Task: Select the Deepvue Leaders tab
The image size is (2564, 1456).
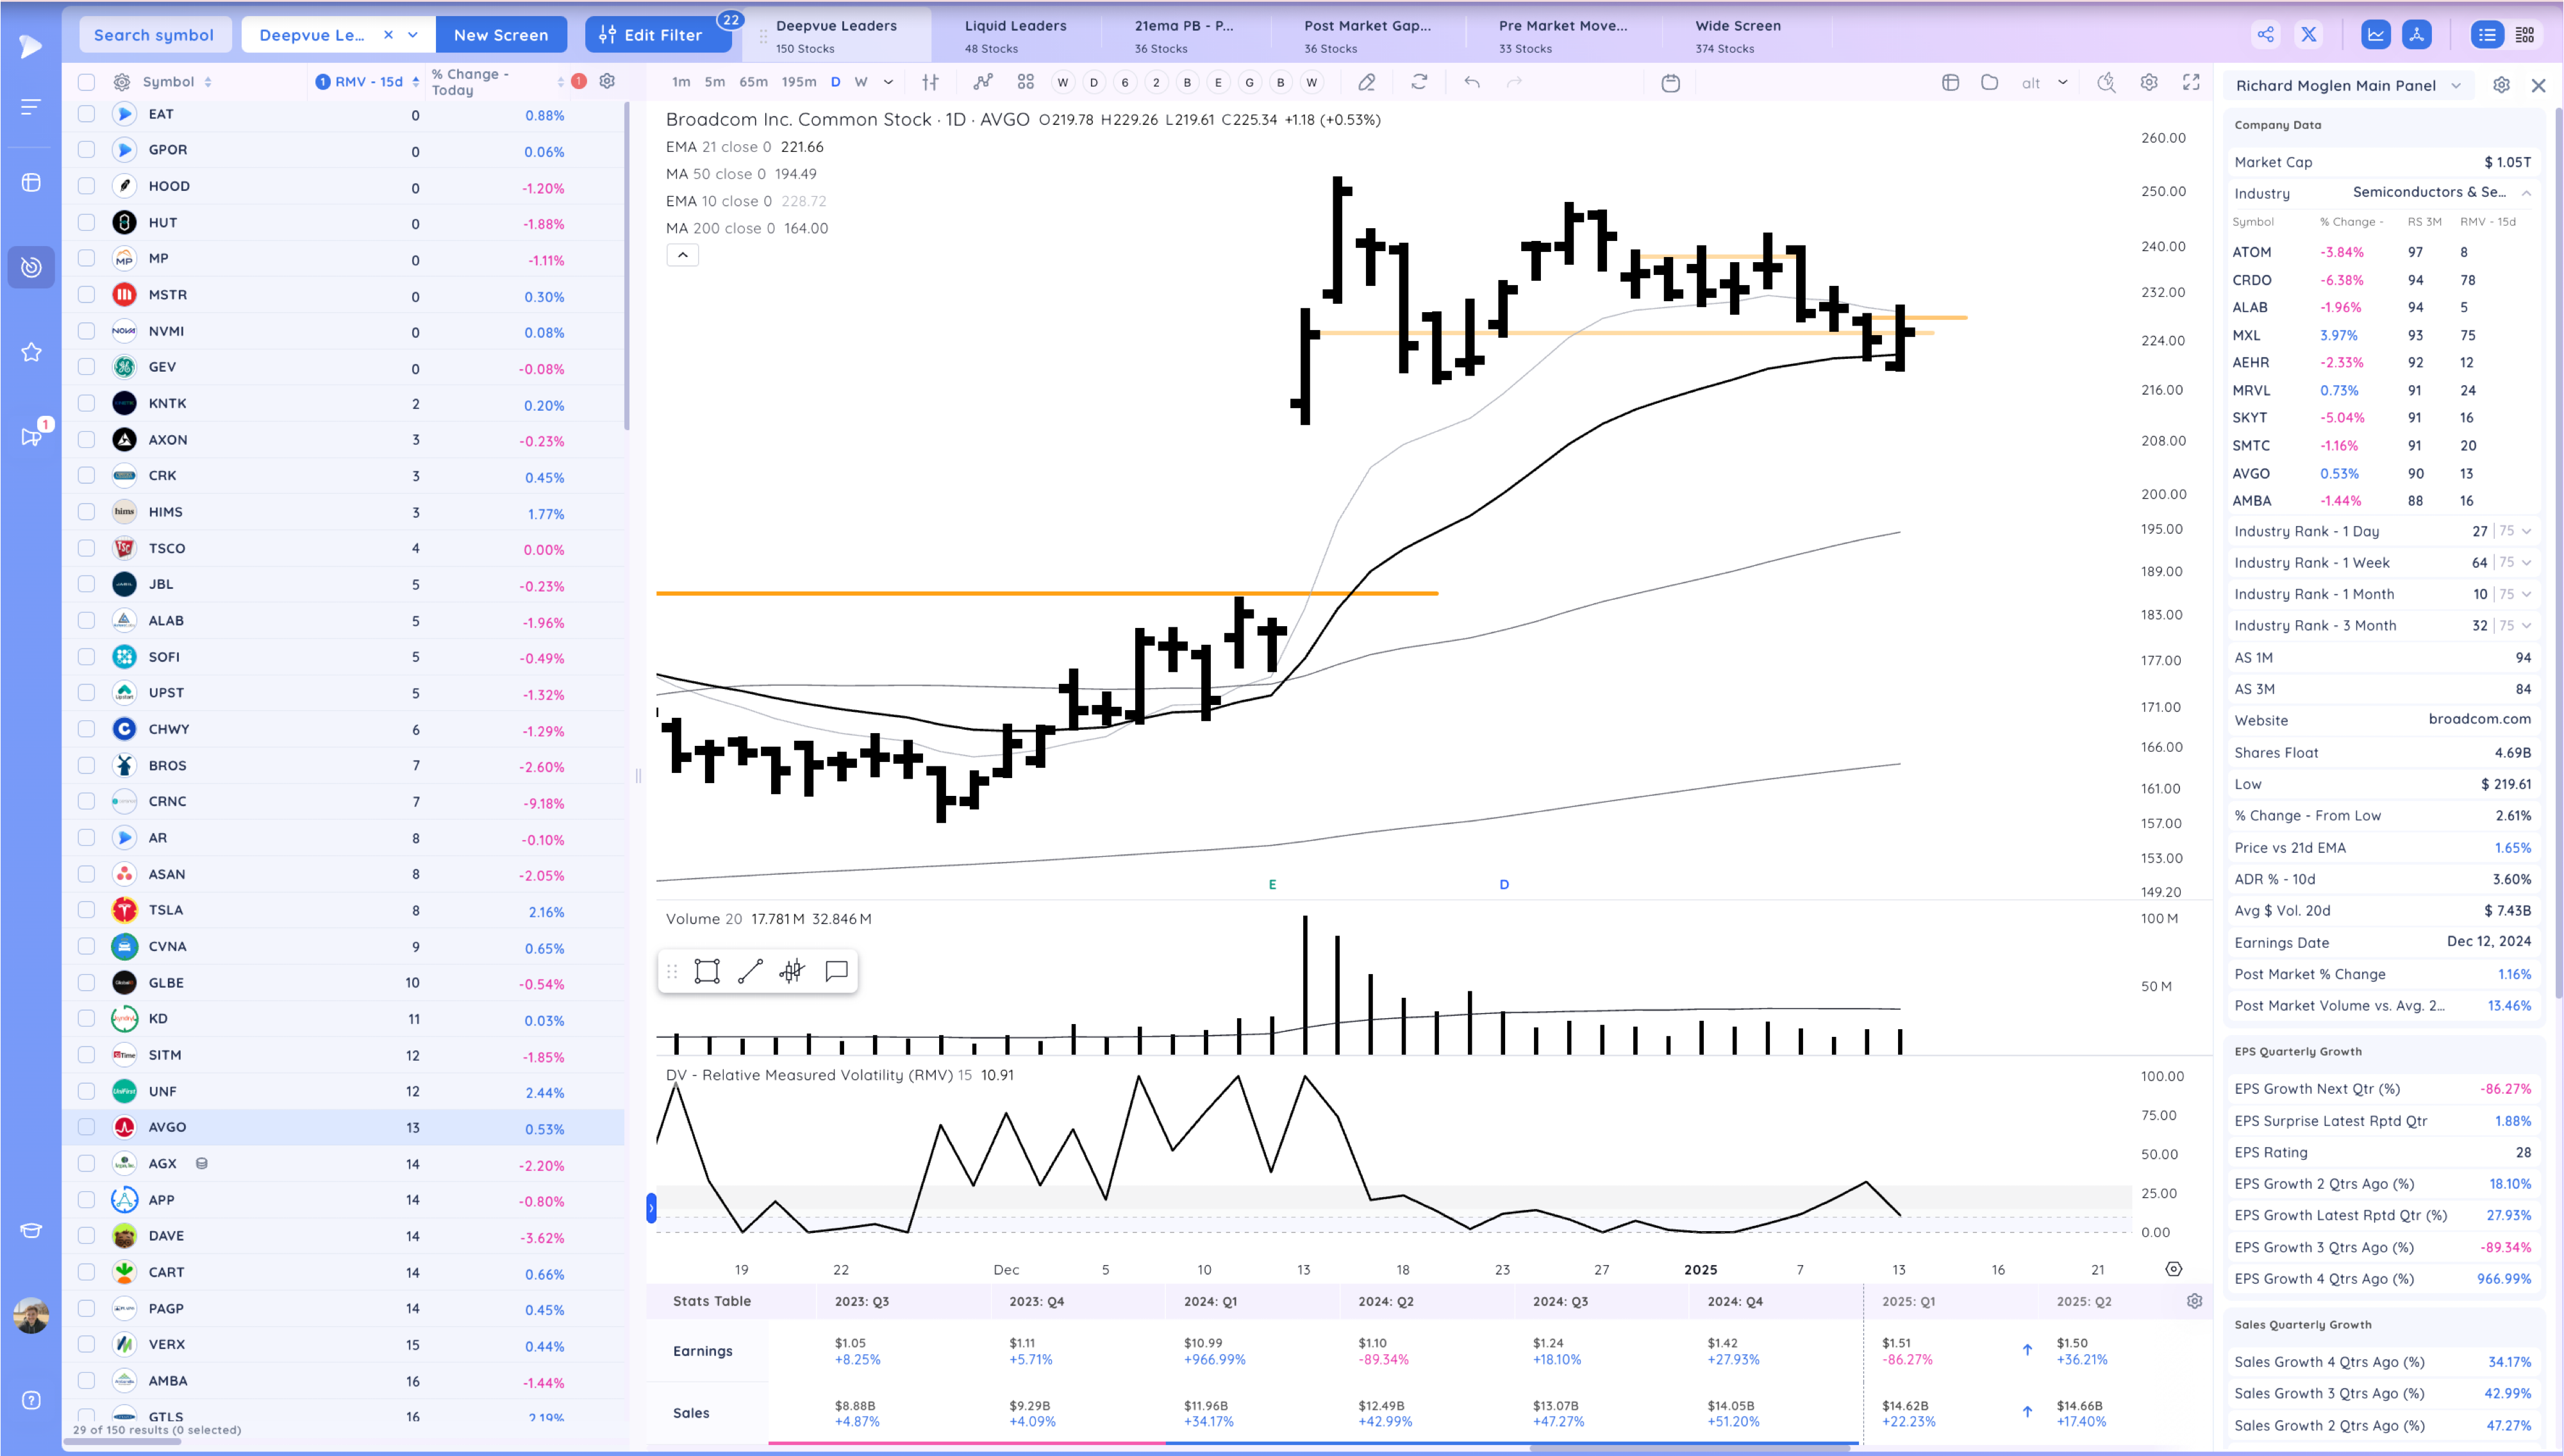Action: point(836,35)
